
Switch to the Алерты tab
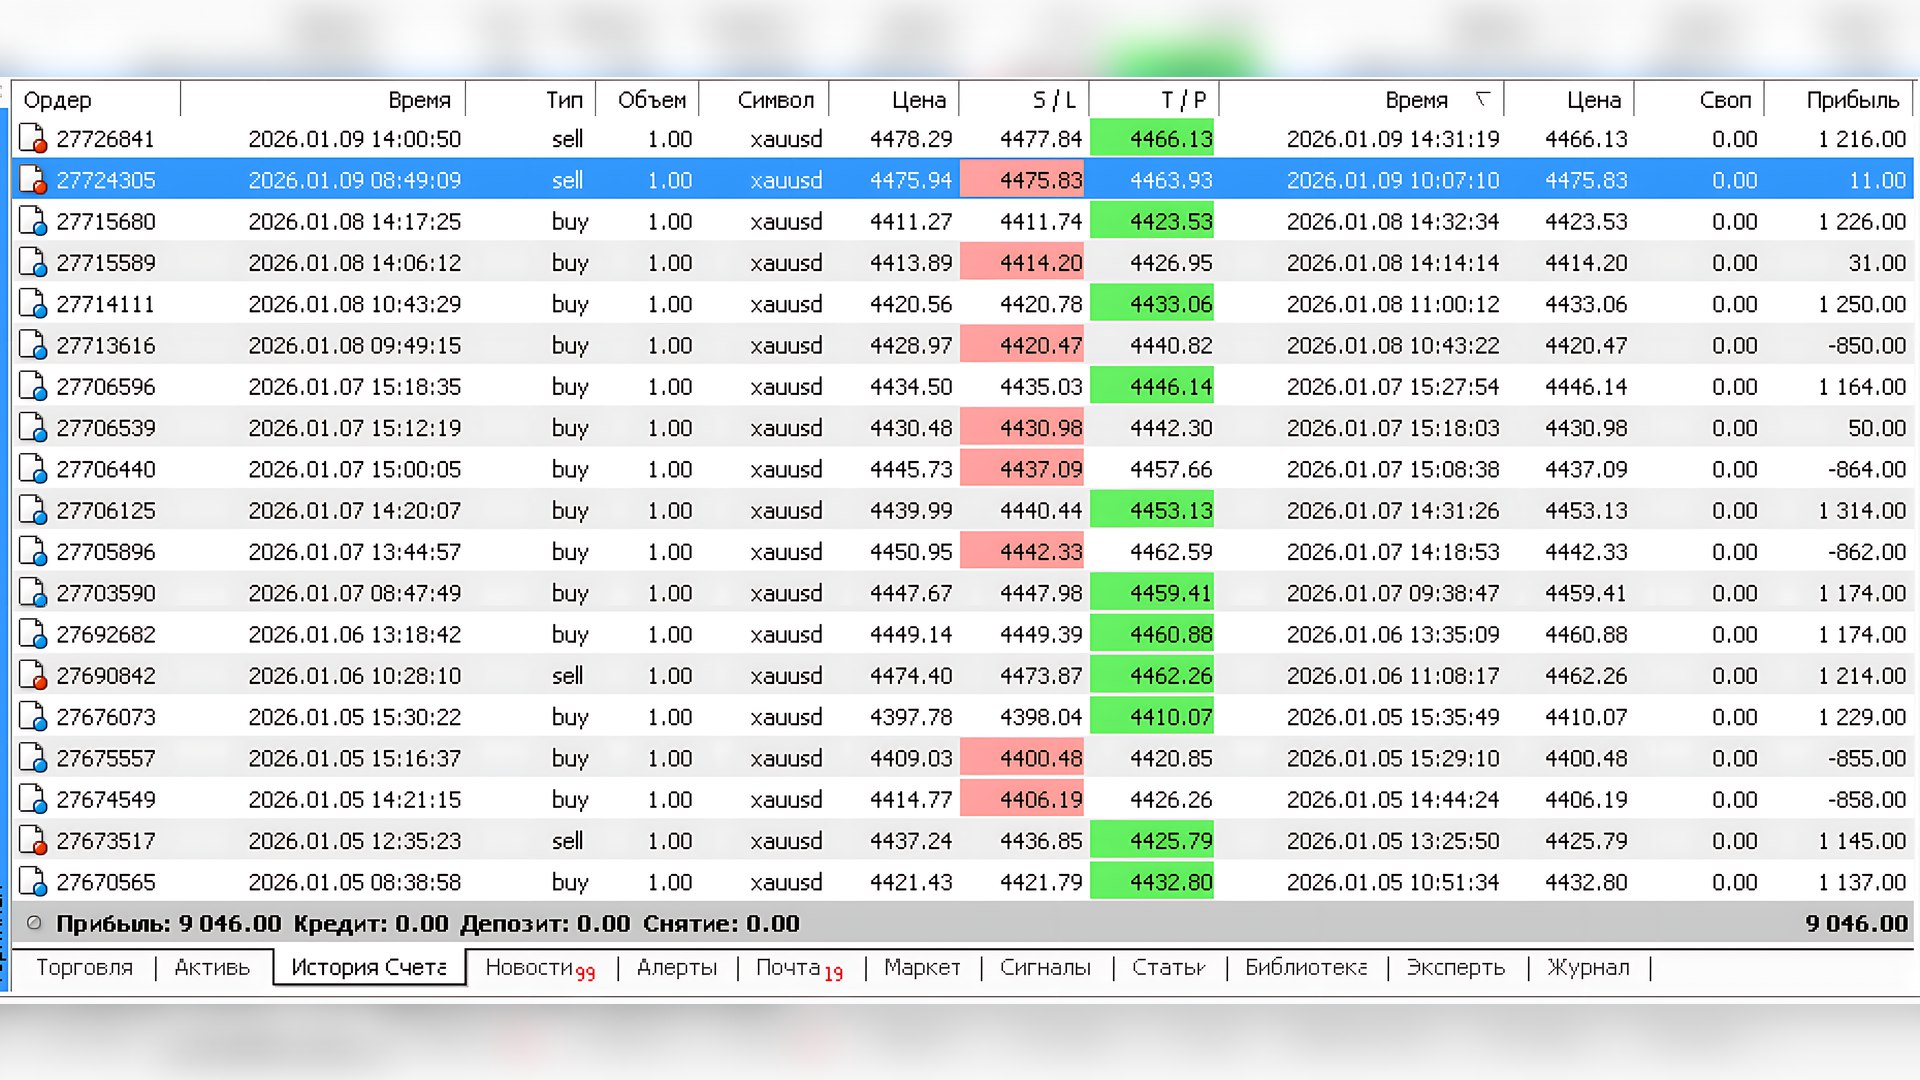677,967
